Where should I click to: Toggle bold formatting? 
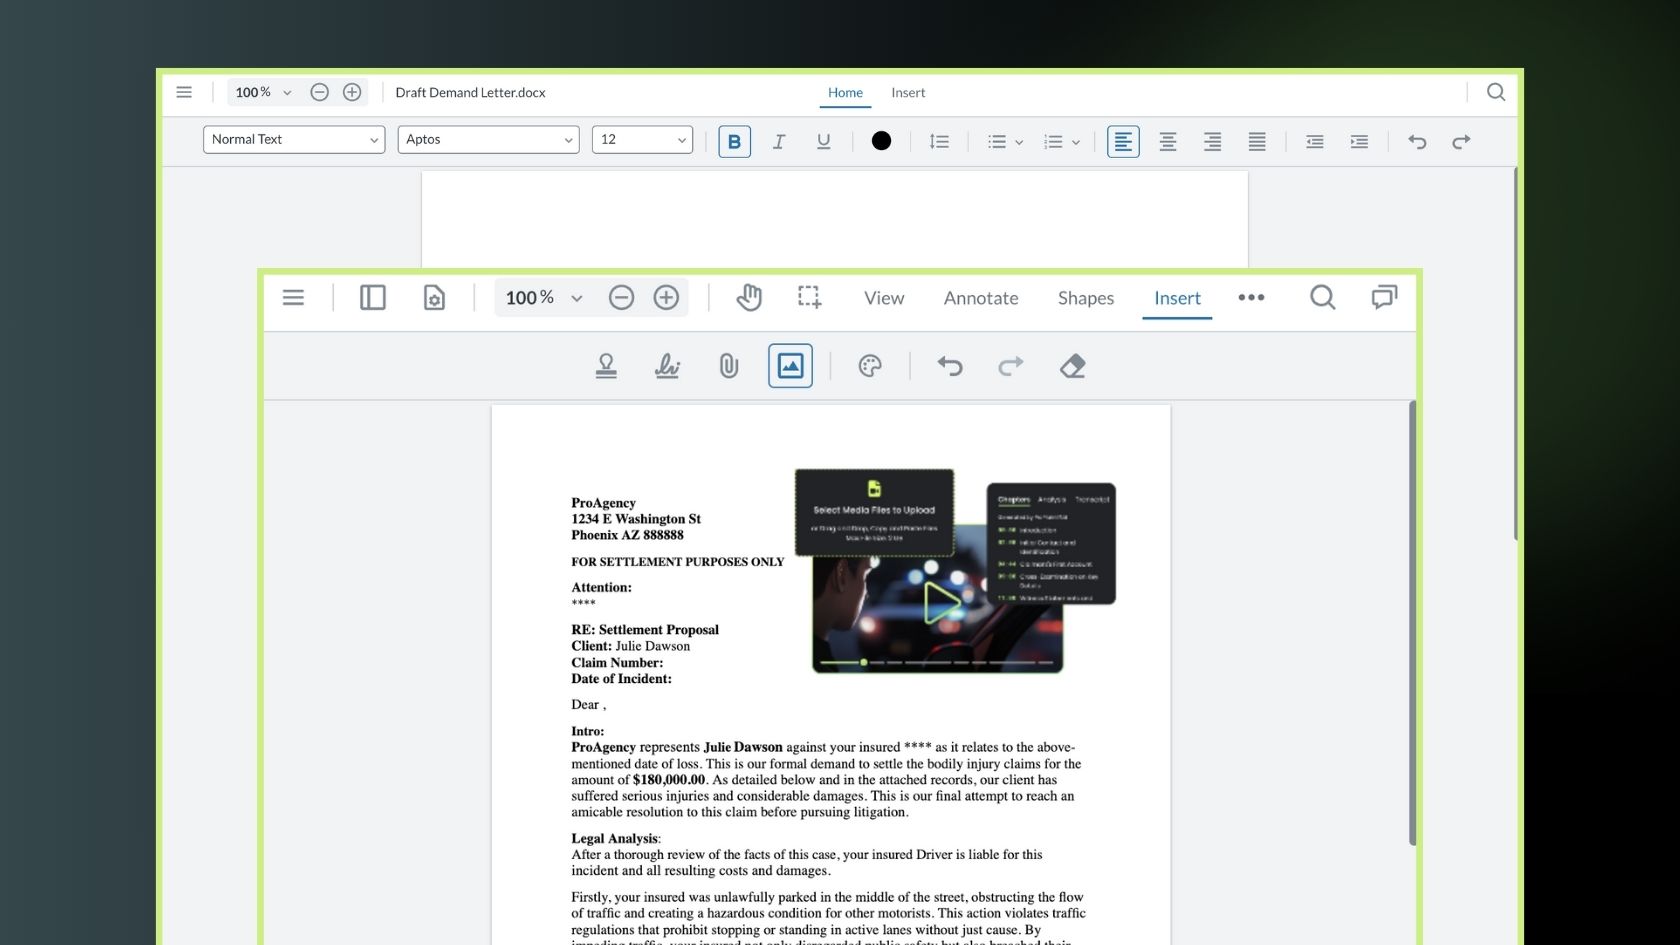coord(734,141)
